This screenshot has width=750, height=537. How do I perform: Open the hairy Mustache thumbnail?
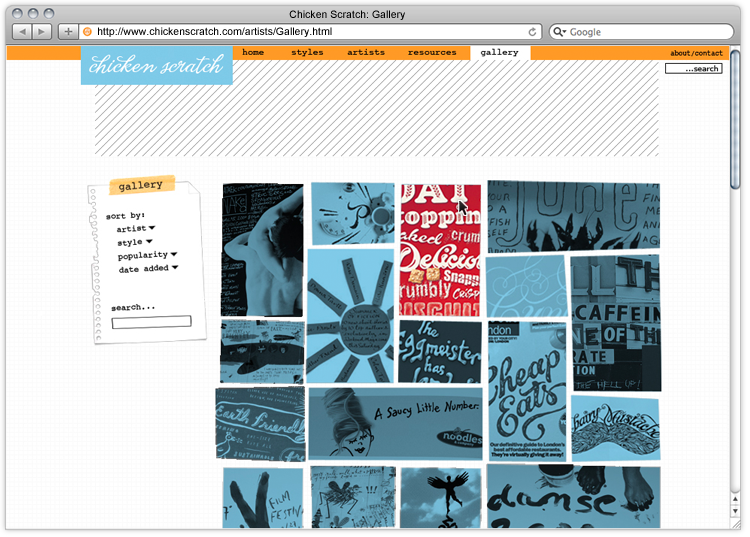[616, 428]
